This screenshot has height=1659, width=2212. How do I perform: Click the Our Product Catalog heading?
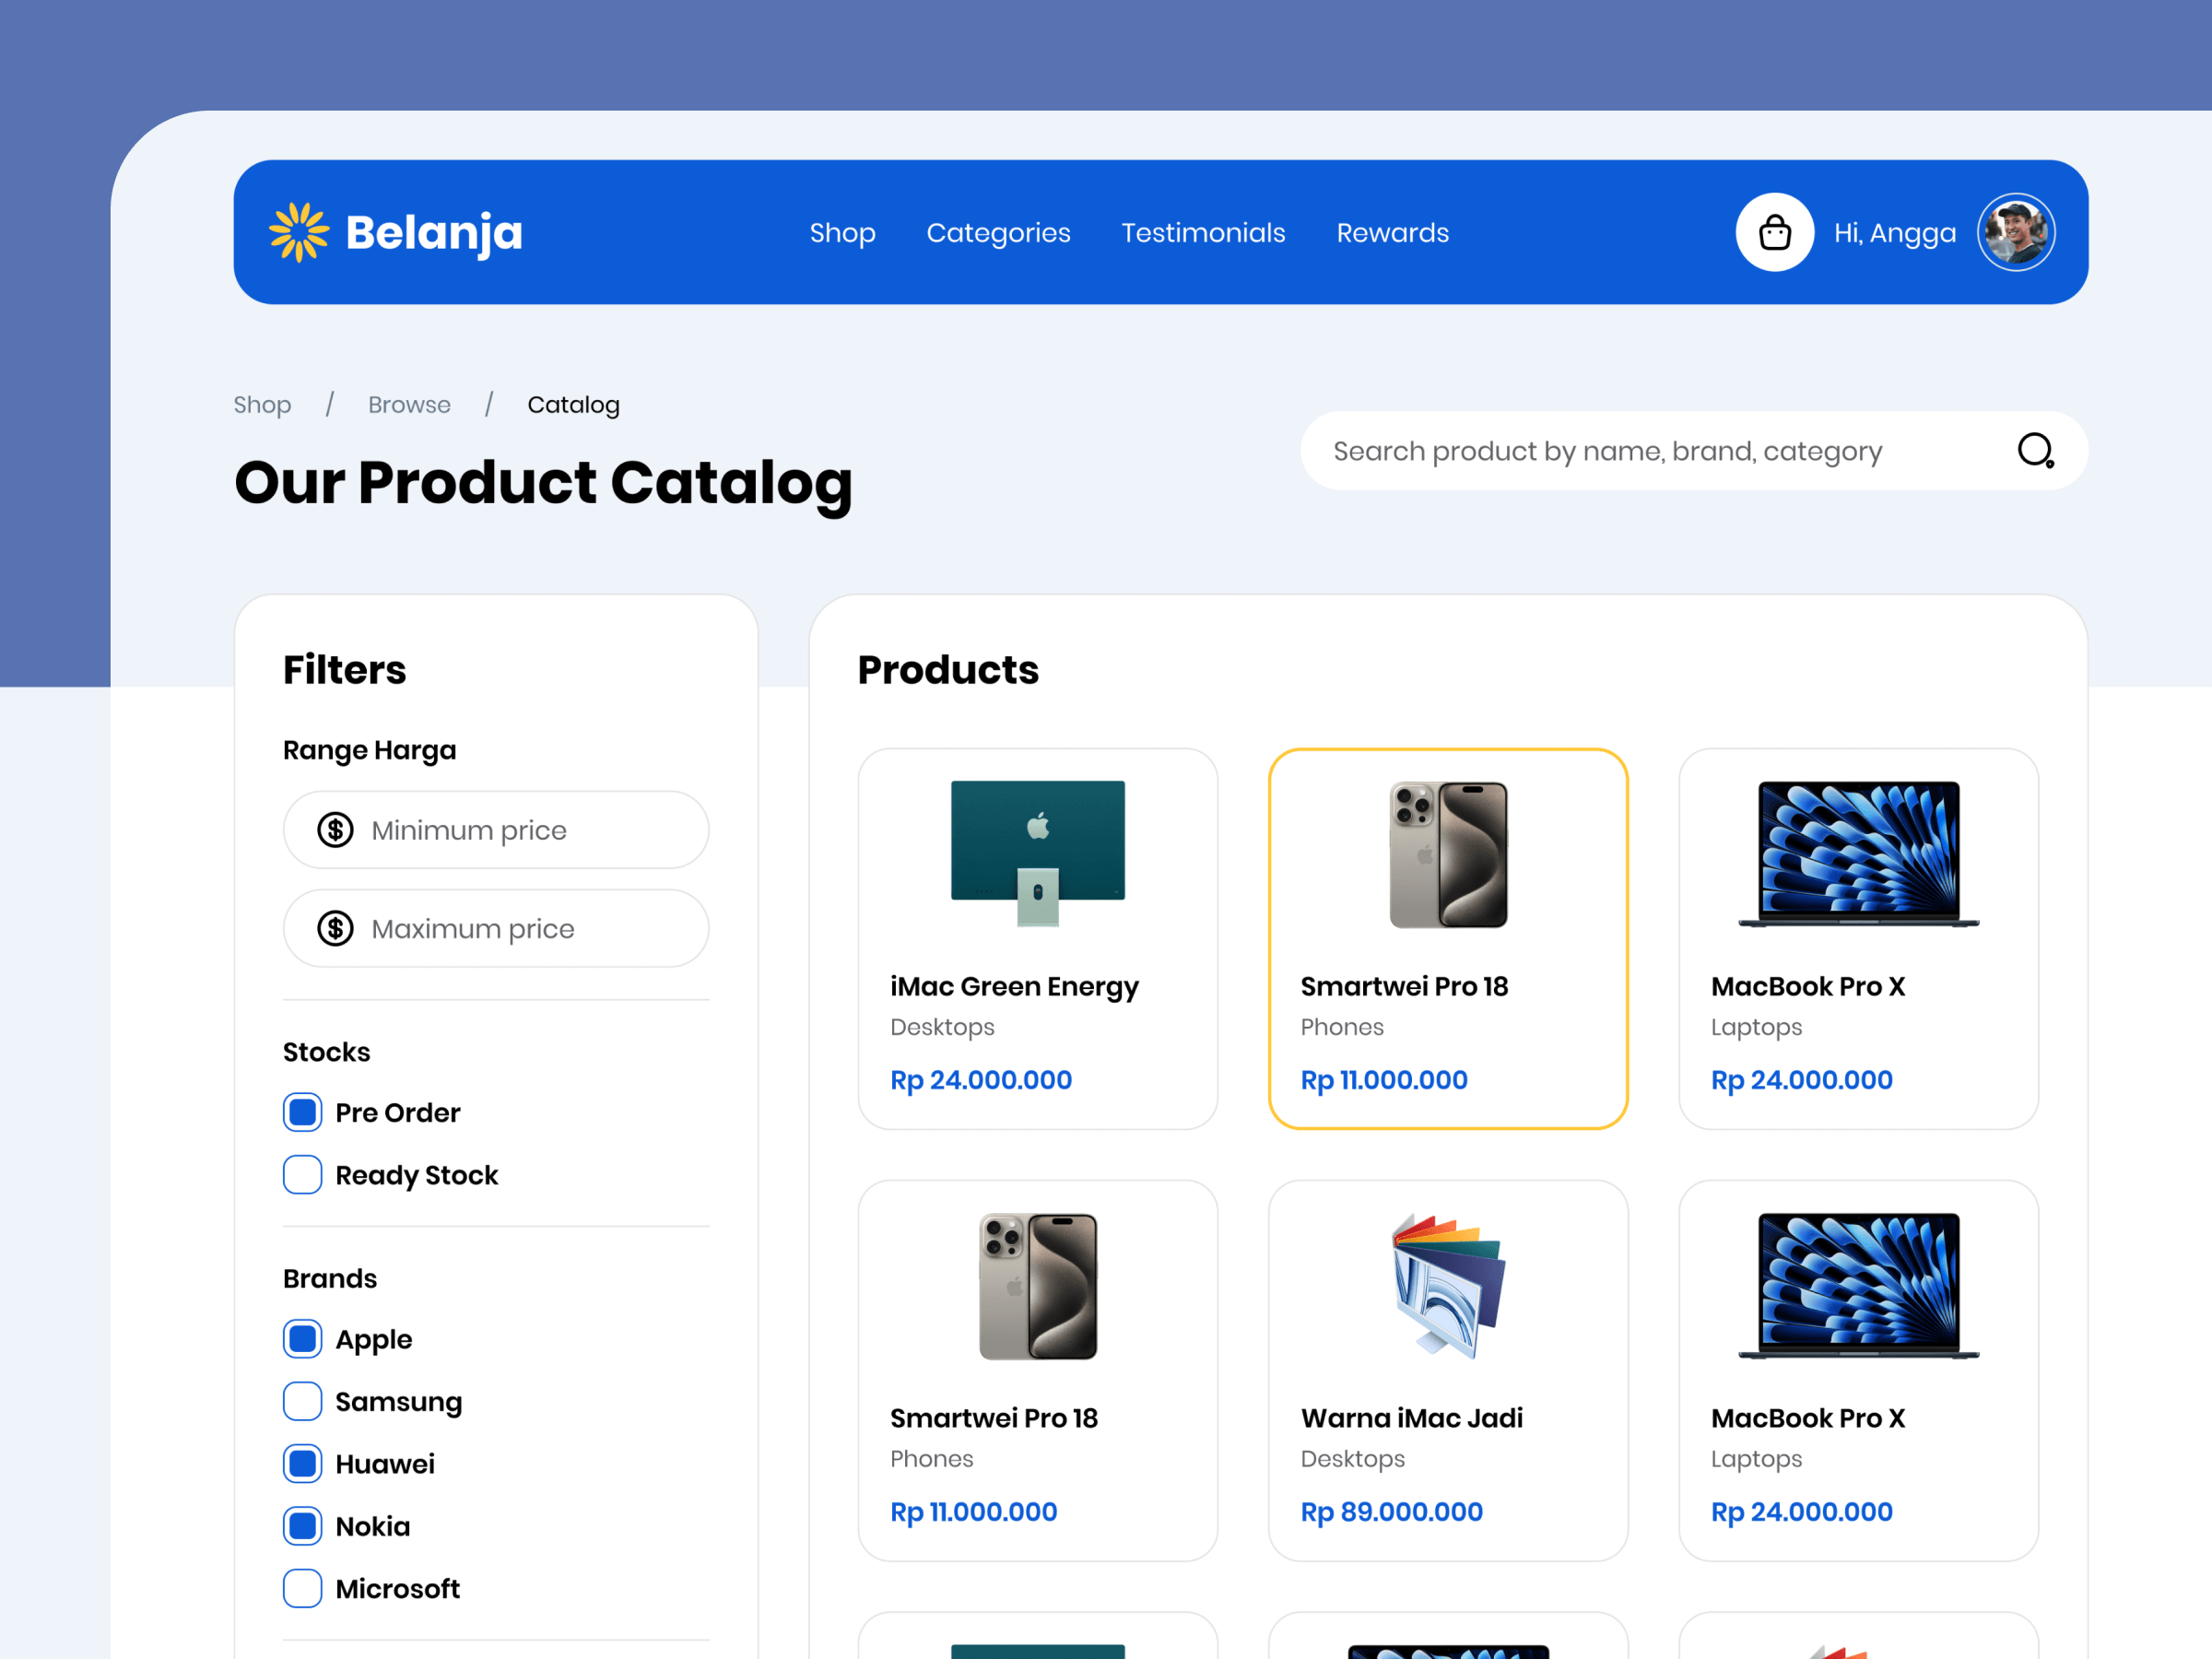click(x=543, y=484)
